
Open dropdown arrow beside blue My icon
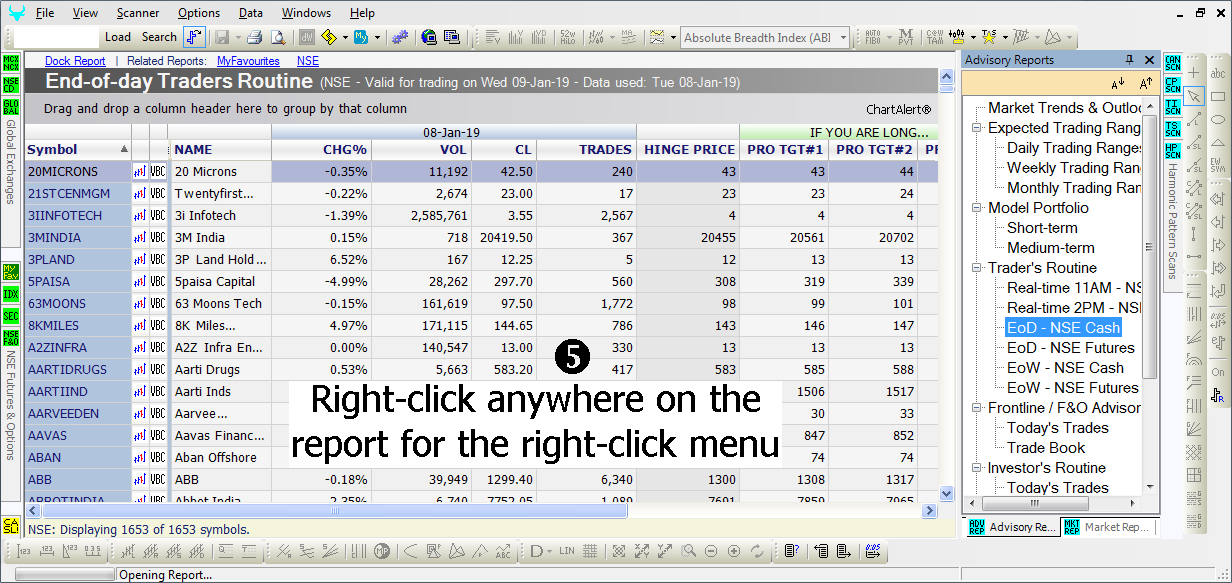[x=377, y=37]
